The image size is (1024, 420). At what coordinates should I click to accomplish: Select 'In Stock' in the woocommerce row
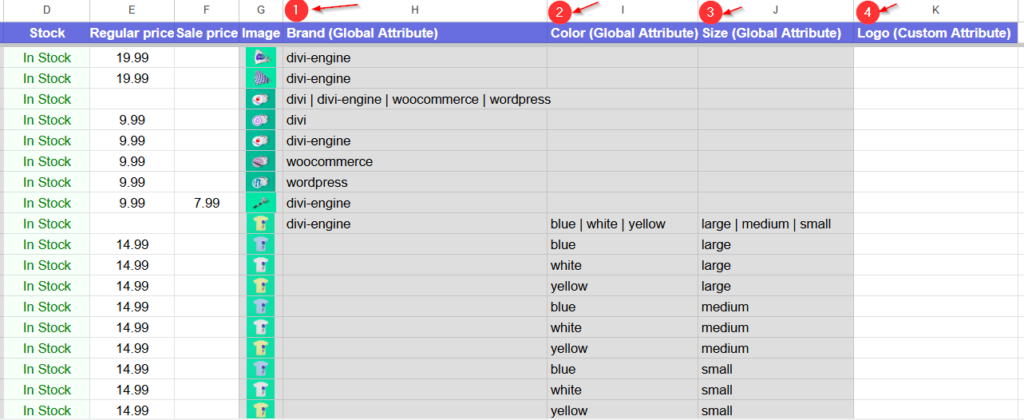pos(46,161)
